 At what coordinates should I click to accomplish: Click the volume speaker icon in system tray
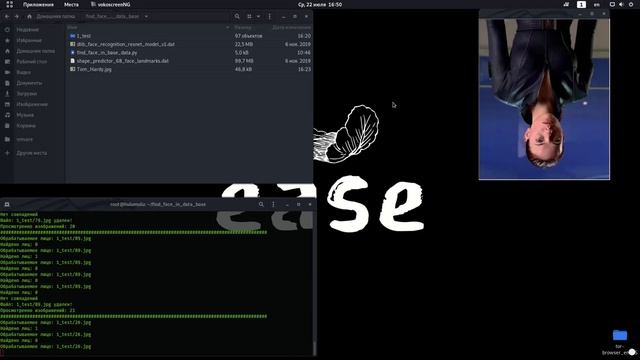(x=621, y=4)
